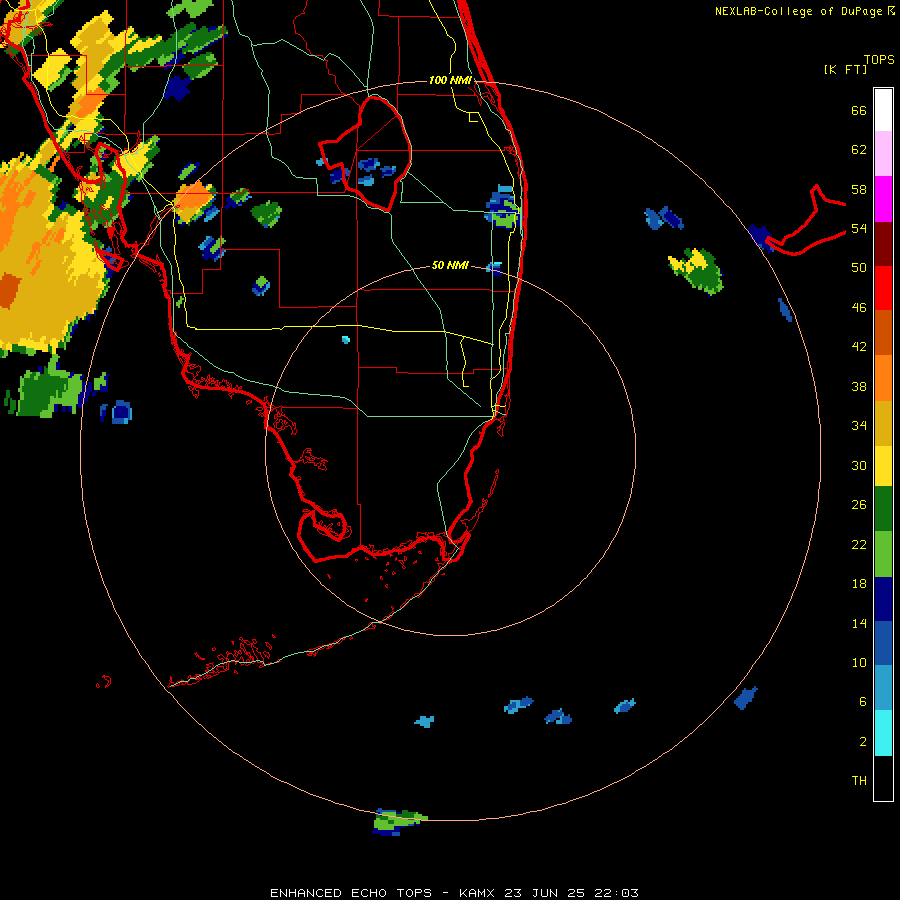This screenshot has width=900, height=900.
Task: Click the 14 value on the legend
Action: click(x=859, y=623)
